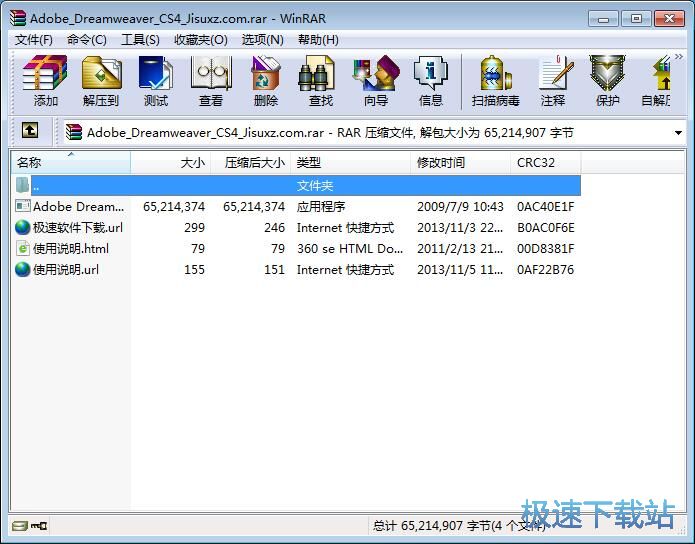Click globe icon of 极速软件下载.url
The image size is (695, 544).
23,227
